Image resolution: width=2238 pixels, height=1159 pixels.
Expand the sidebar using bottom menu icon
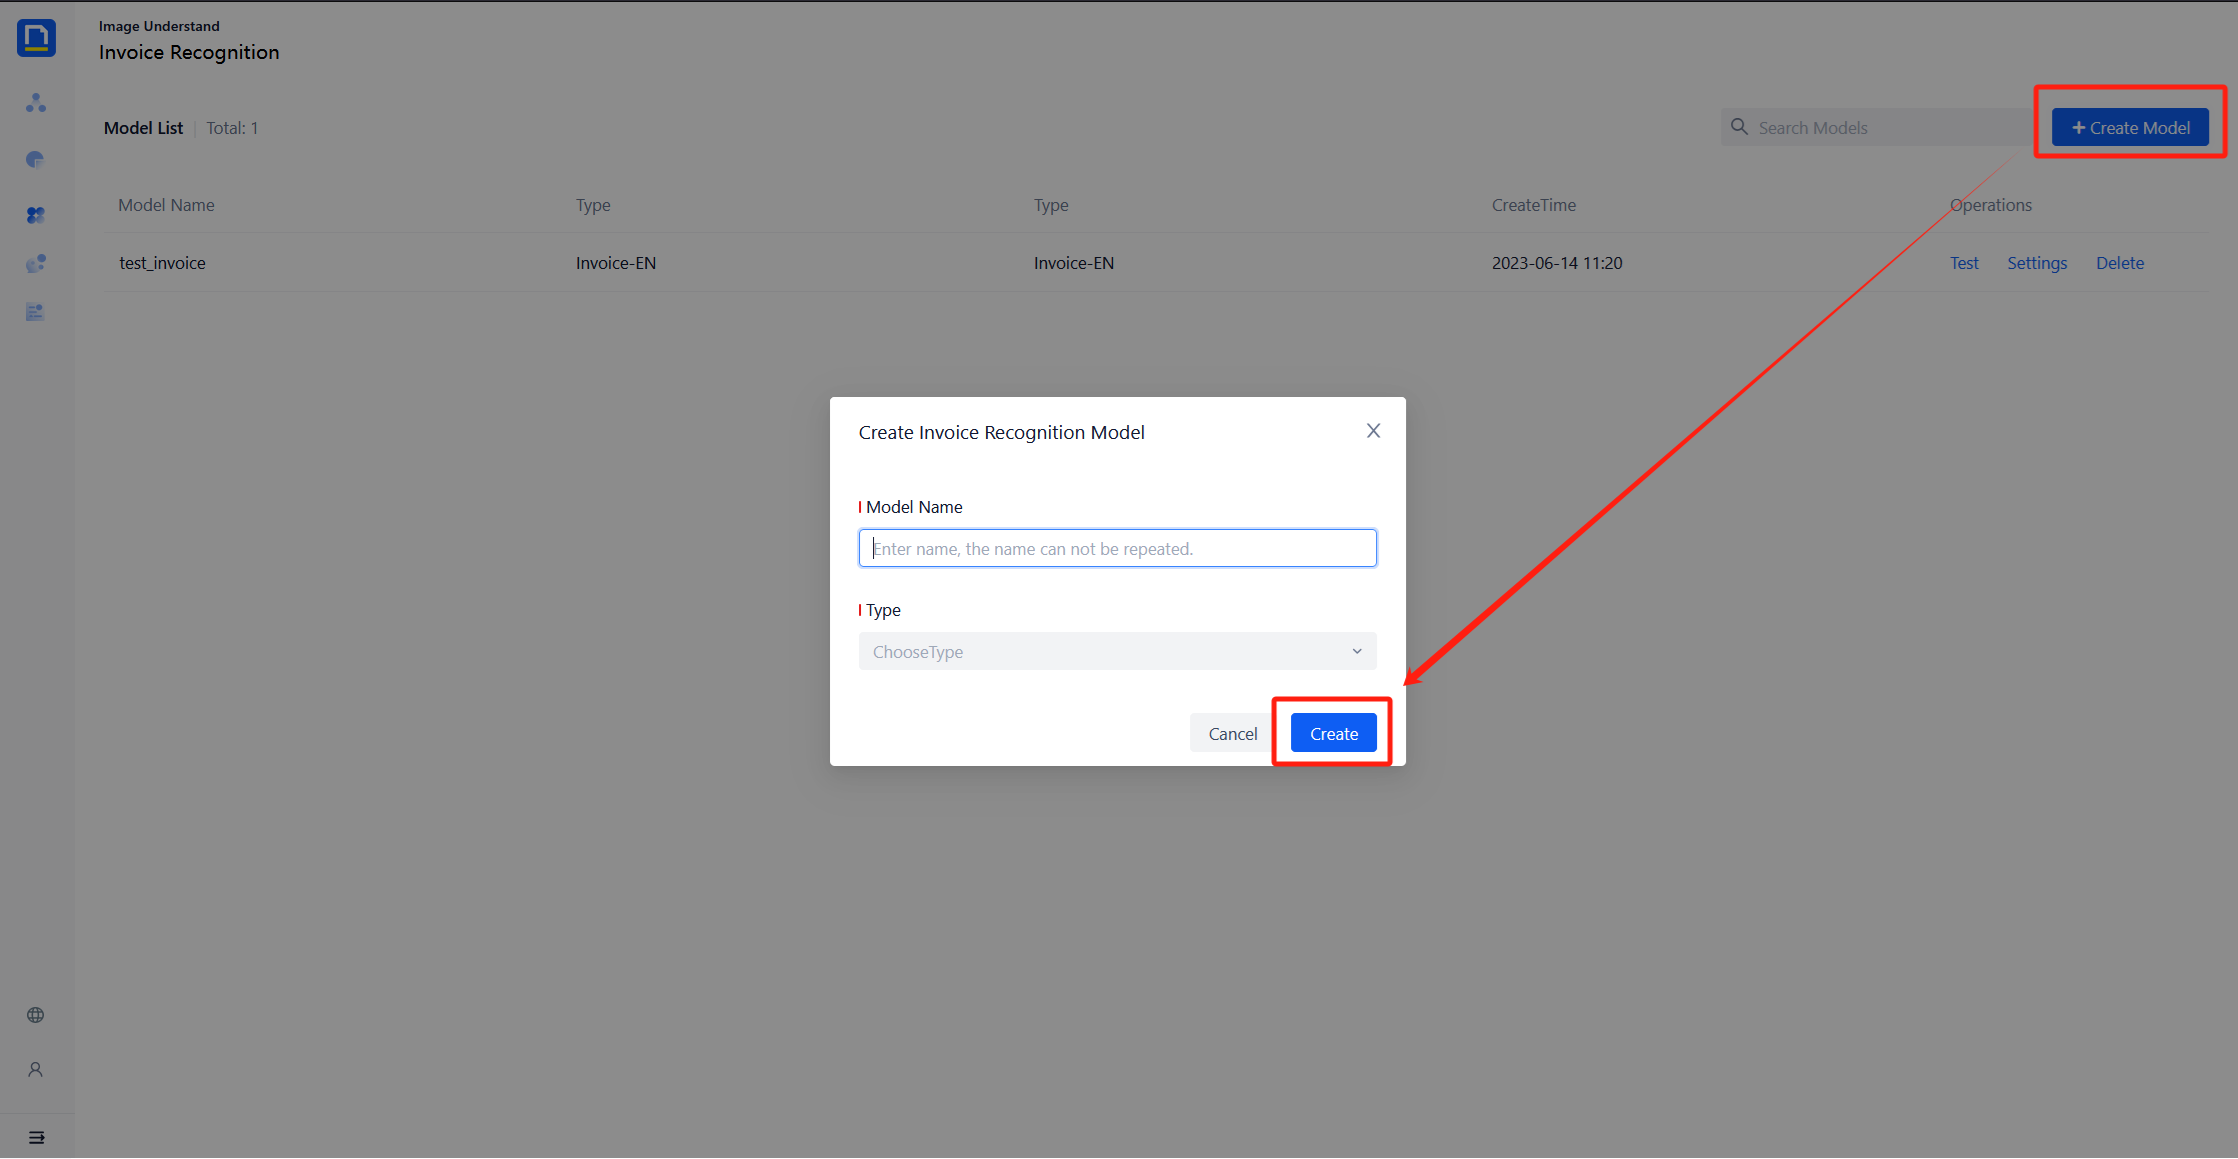(x=37, y=1137)
